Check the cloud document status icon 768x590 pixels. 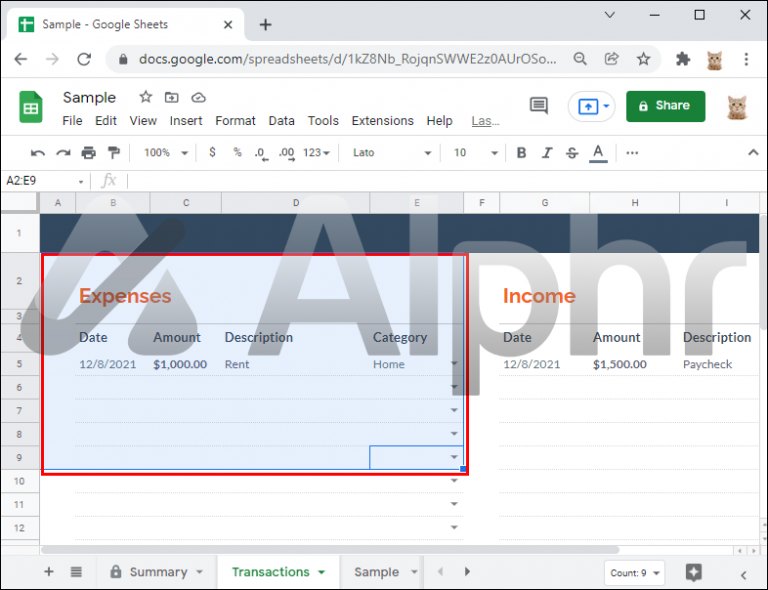[x=198, y=97]
